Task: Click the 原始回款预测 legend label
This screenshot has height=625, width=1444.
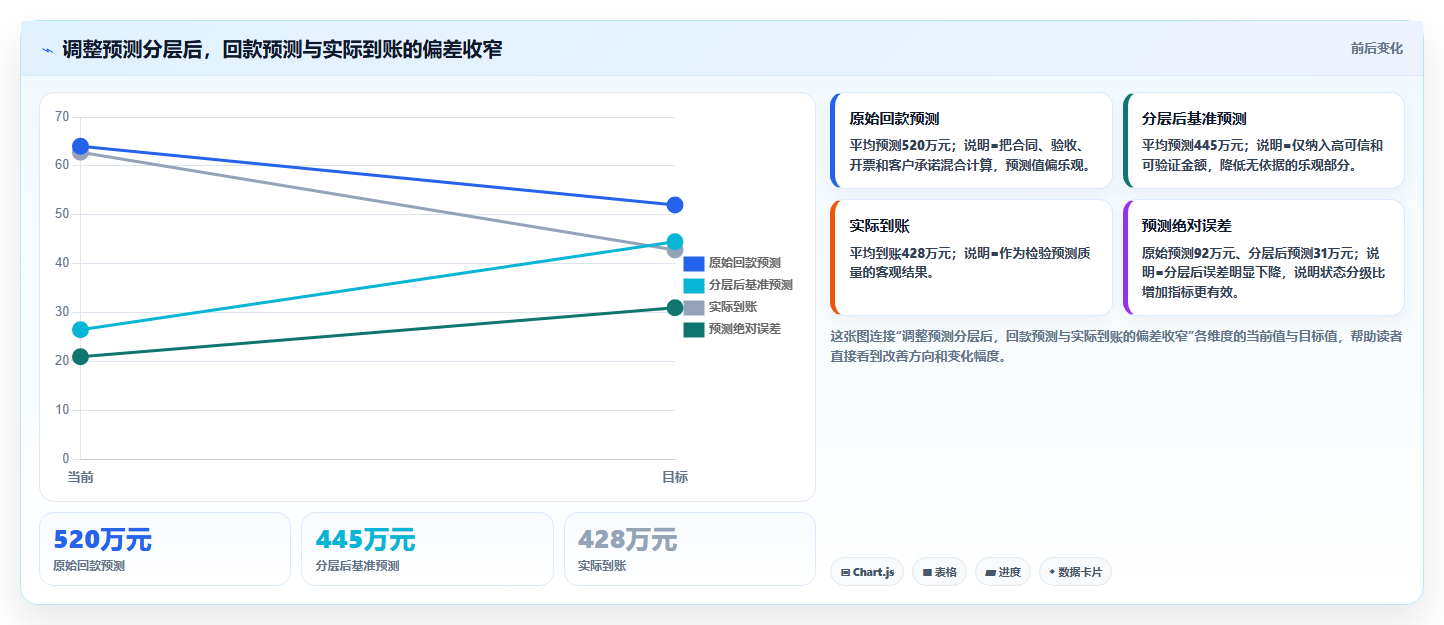Action: click(745, 264)
